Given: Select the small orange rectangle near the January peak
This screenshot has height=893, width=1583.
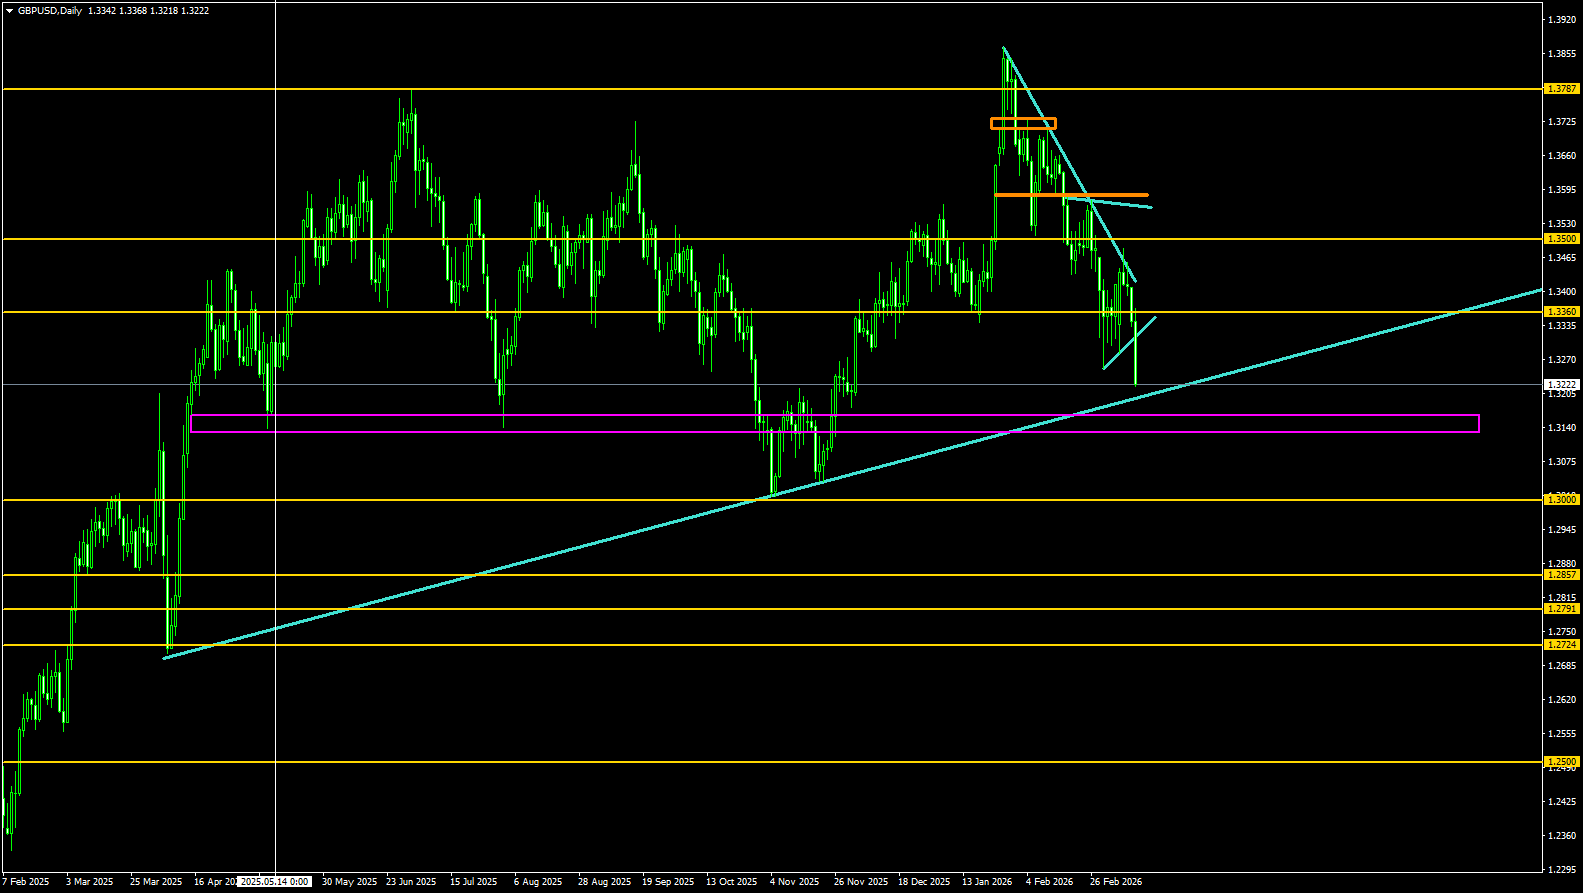Looking at the screenshot, I should pyautogui.click(x=1023, y=124).
